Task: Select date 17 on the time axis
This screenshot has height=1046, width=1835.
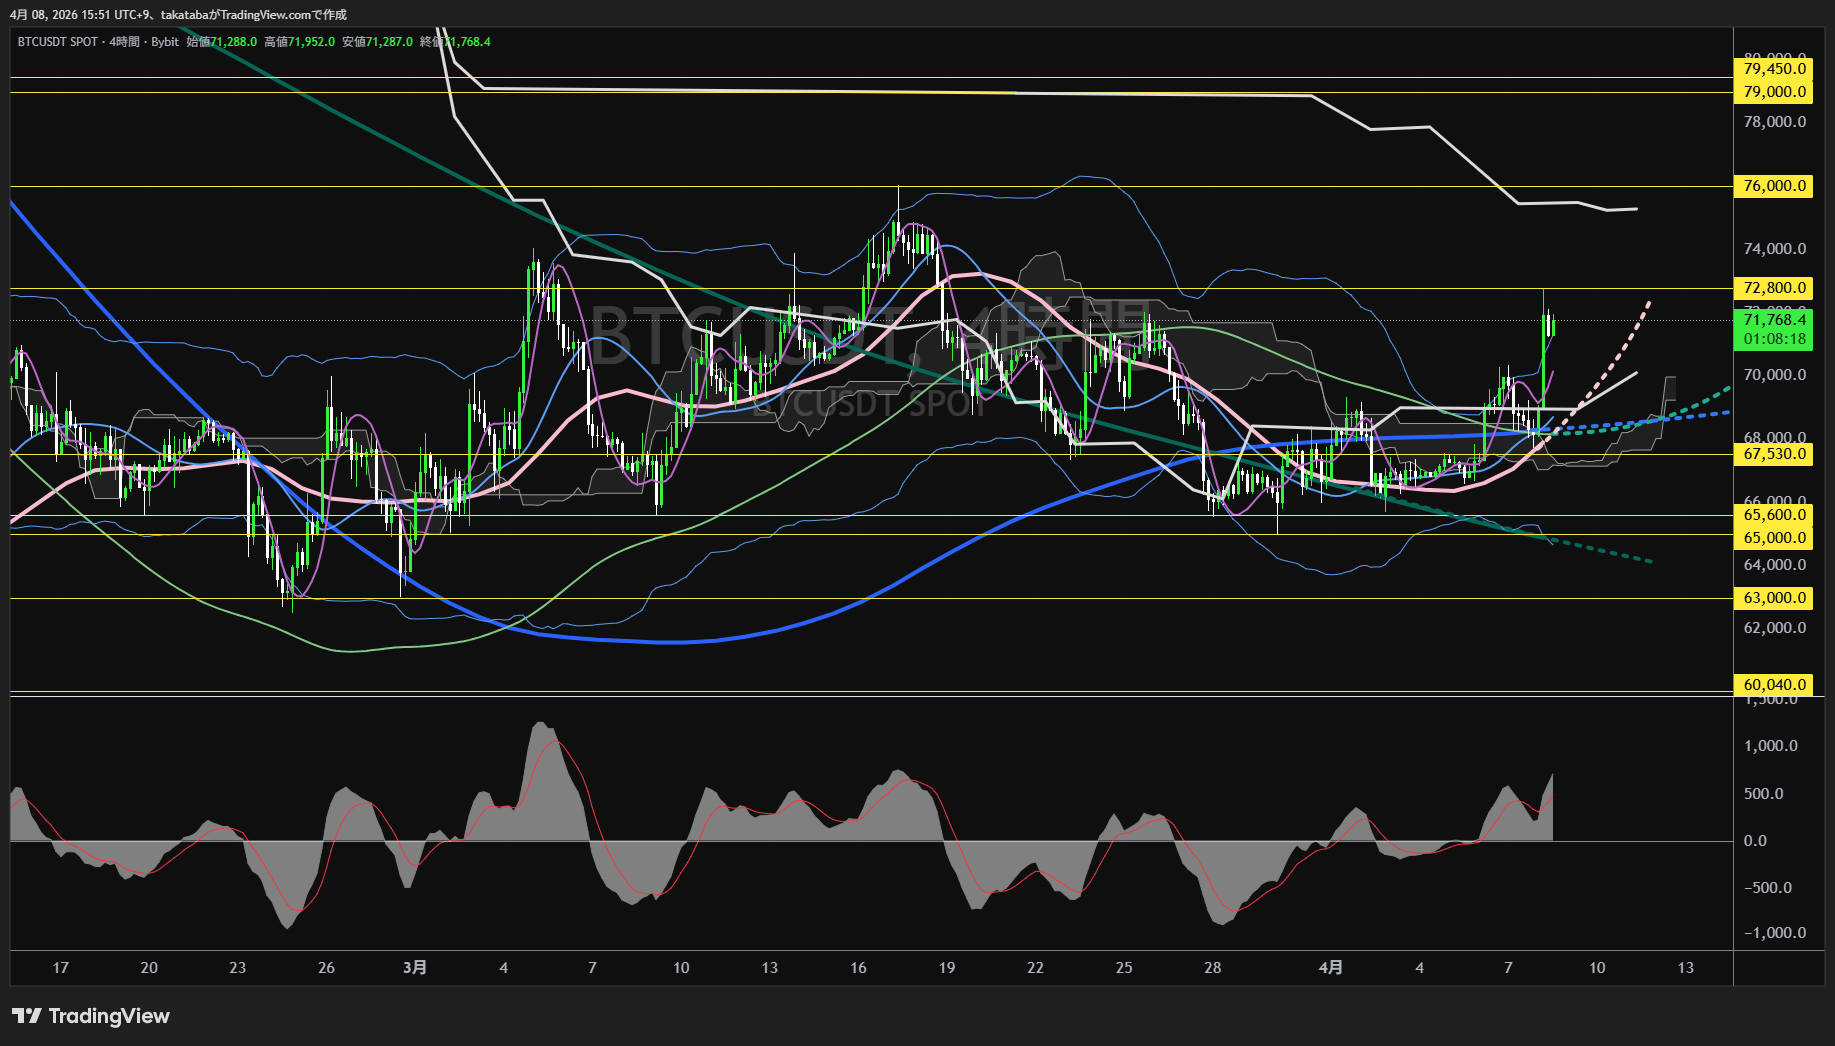Action: click(61, 967)
